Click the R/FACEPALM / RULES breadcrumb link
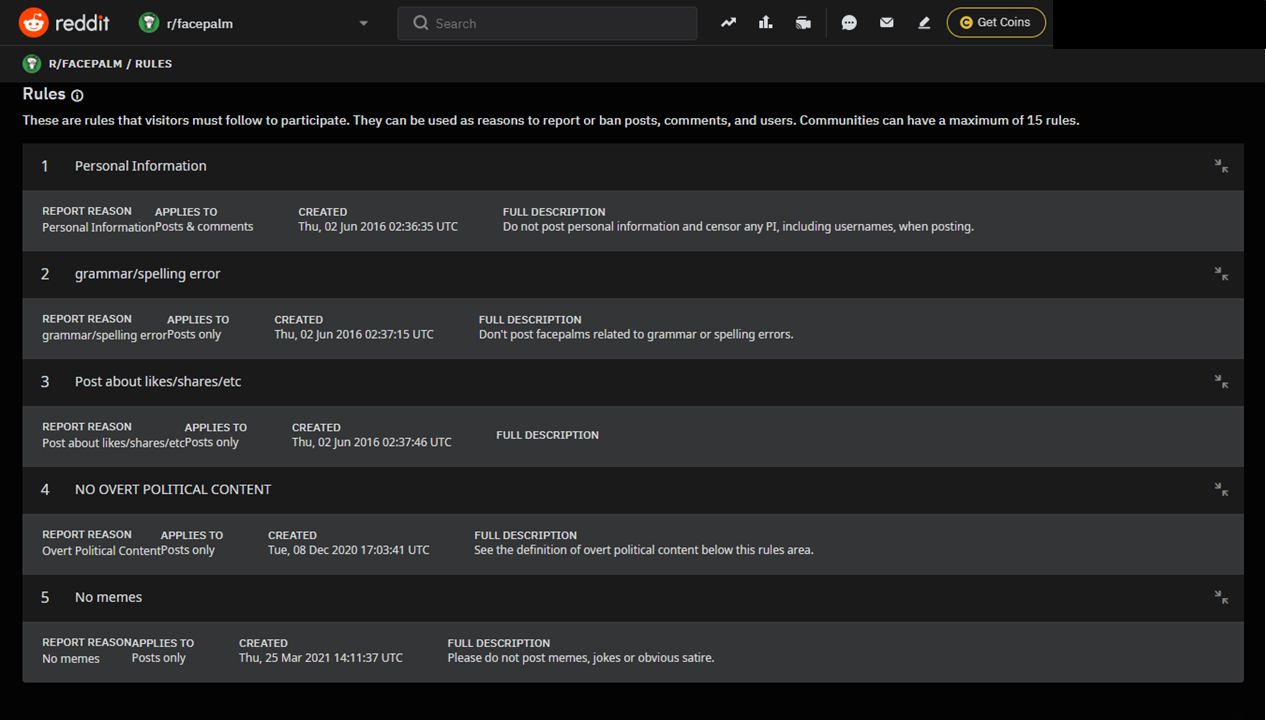The width and height of the screenshot is (1266, 720). click(x=110, y=64)
